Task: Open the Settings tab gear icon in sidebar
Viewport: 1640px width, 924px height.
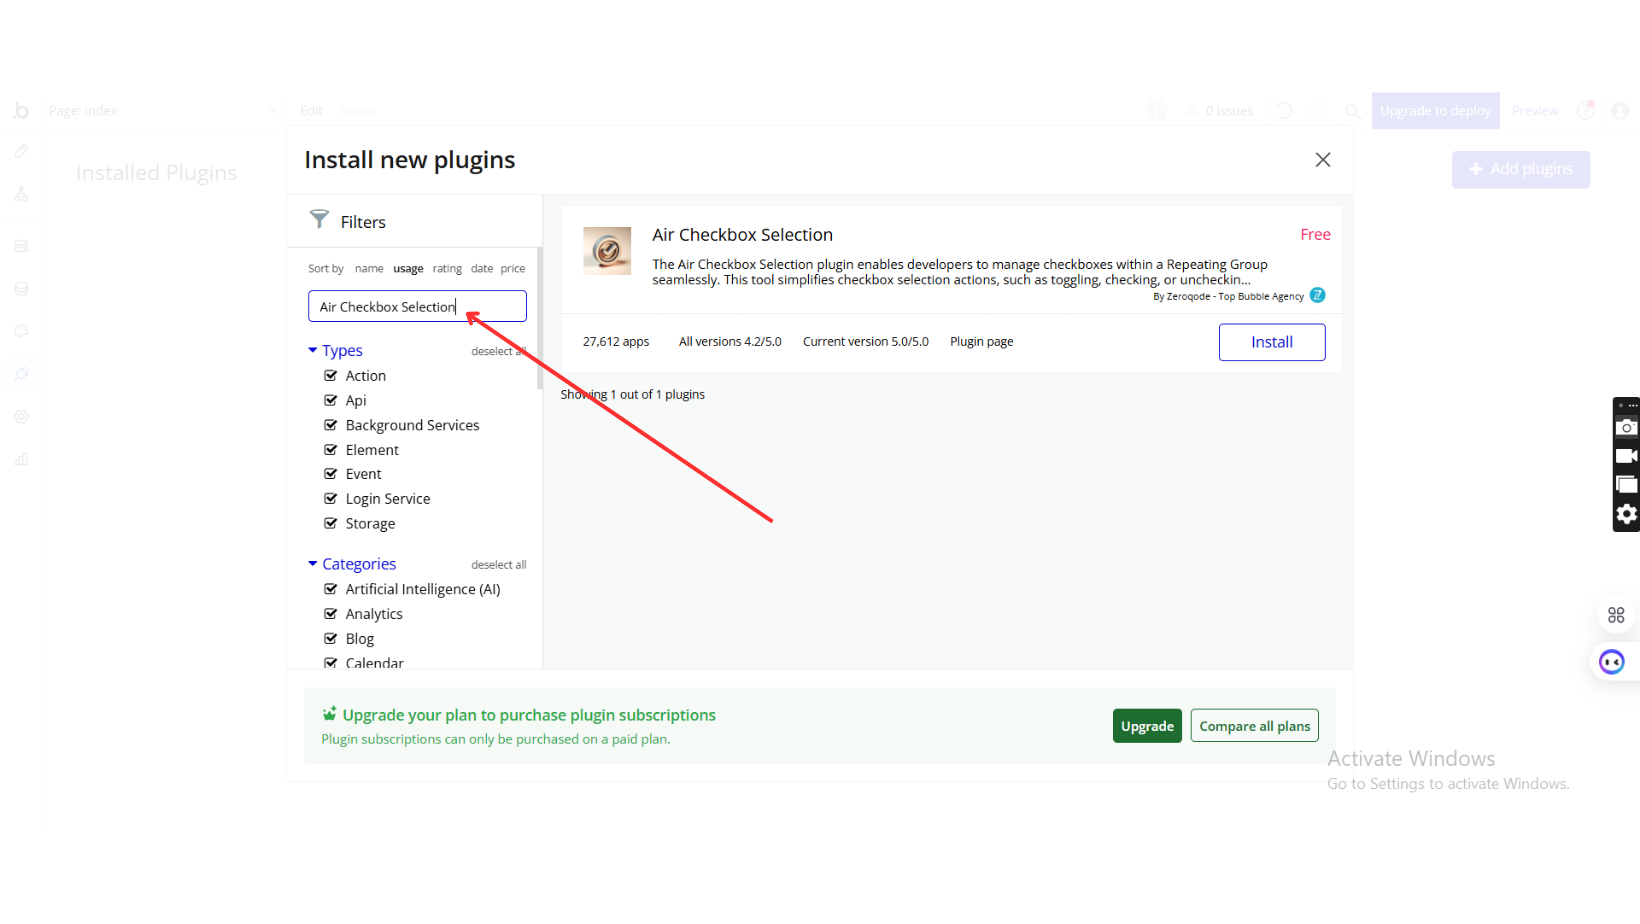Action: [21, 417]
